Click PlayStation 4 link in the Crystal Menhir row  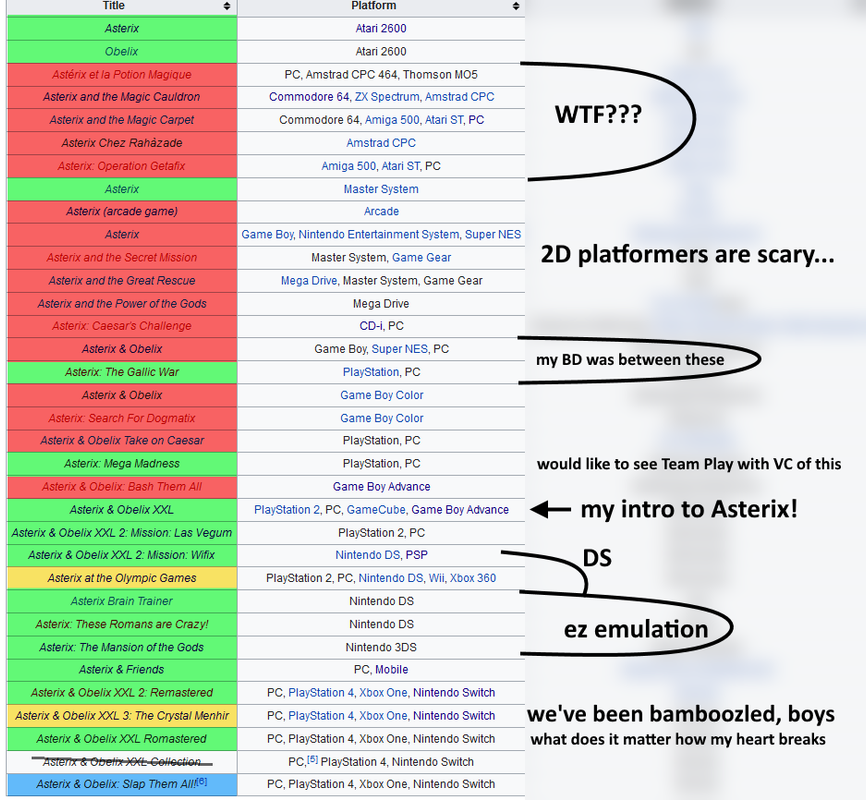(x=321, y=716)
